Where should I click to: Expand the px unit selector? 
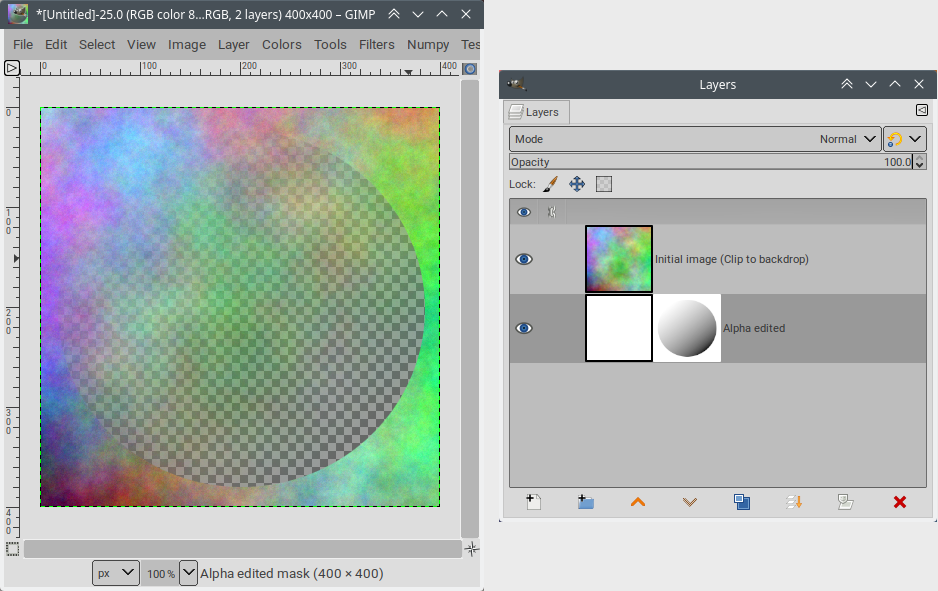click(116, 573)
